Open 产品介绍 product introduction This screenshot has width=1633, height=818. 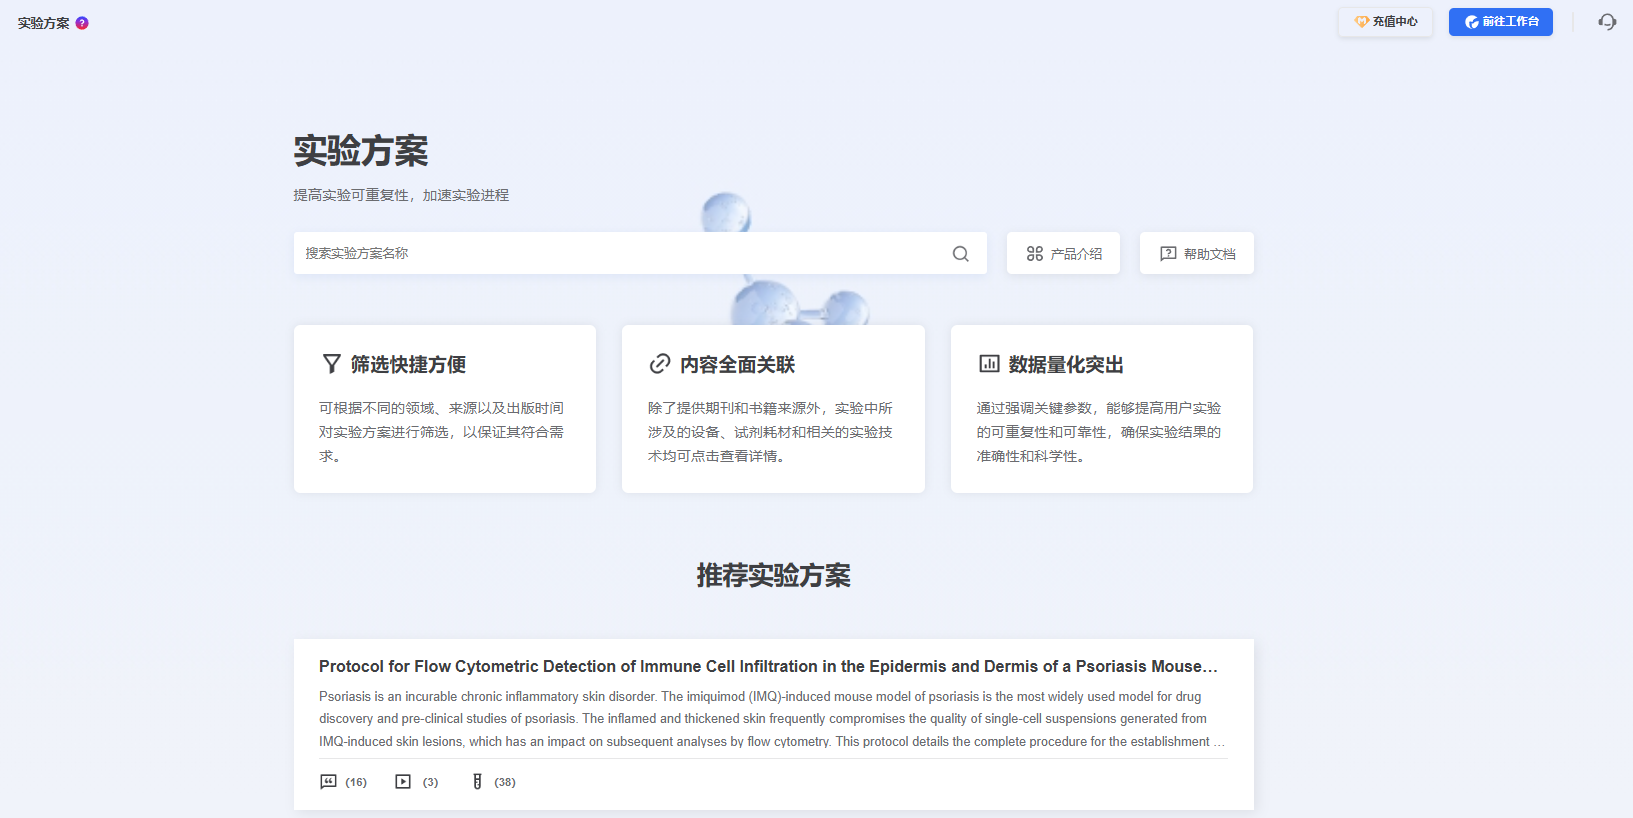[1063, 253]
